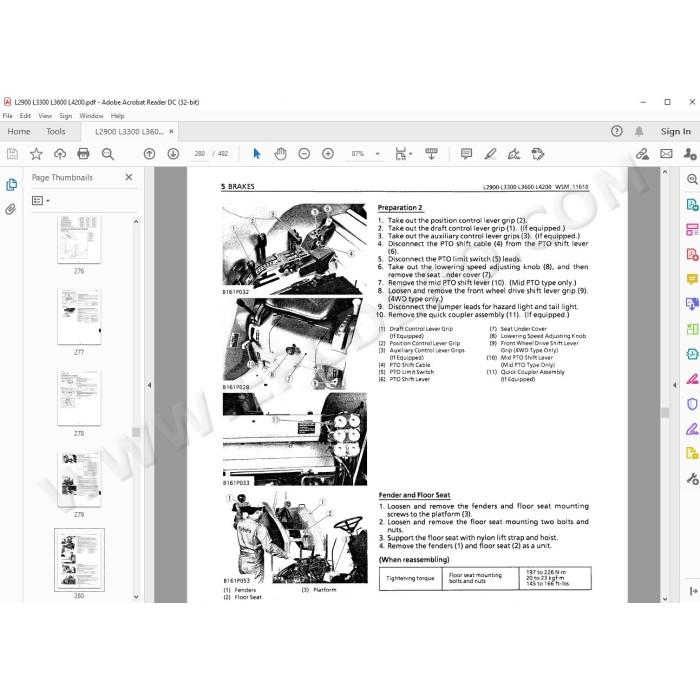Click the current page number field
This screenshot has width=700, height=700.
pyautogui.click(x=200, y=154)
